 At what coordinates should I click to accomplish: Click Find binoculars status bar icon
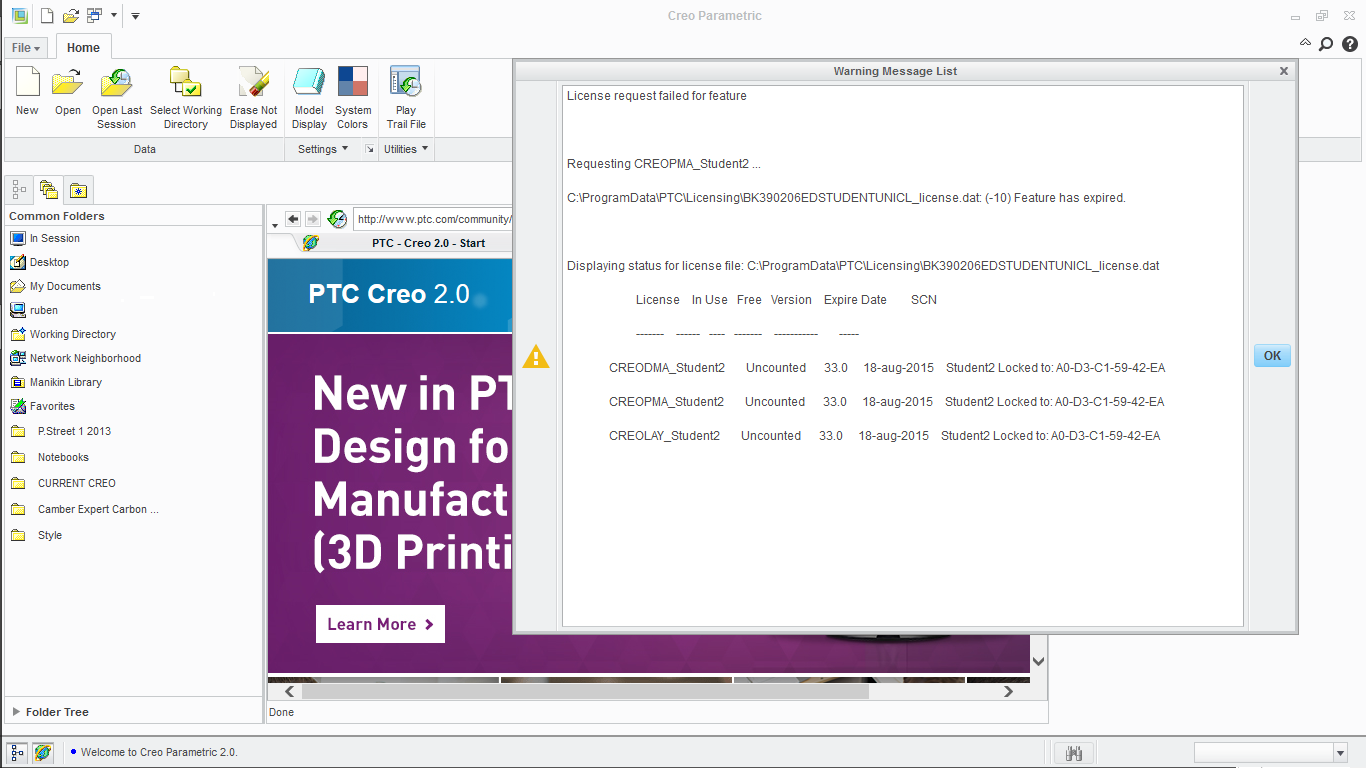[x=1075, y=753]
